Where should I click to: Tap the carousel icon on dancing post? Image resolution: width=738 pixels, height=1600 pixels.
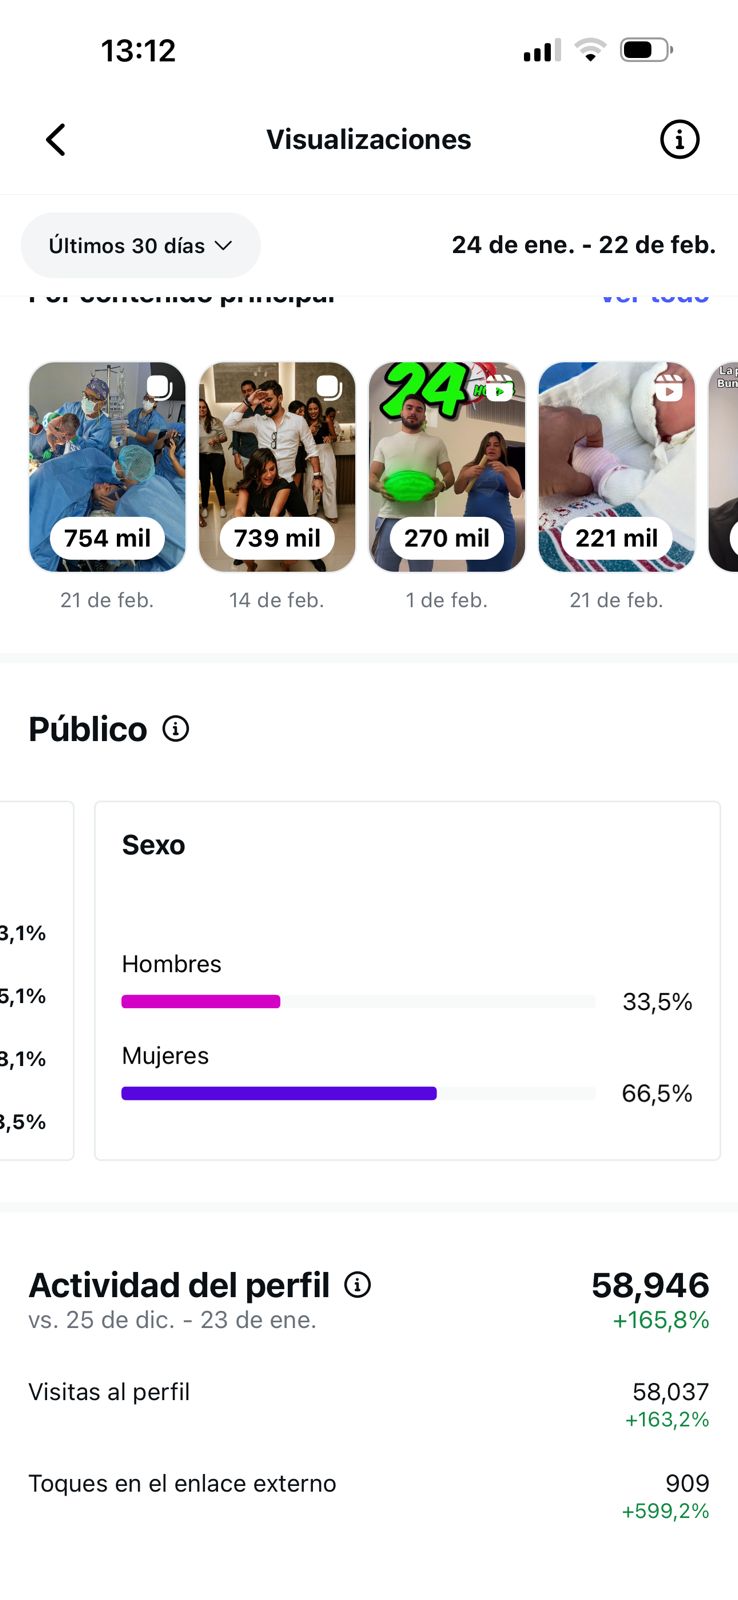coord(329,387)
